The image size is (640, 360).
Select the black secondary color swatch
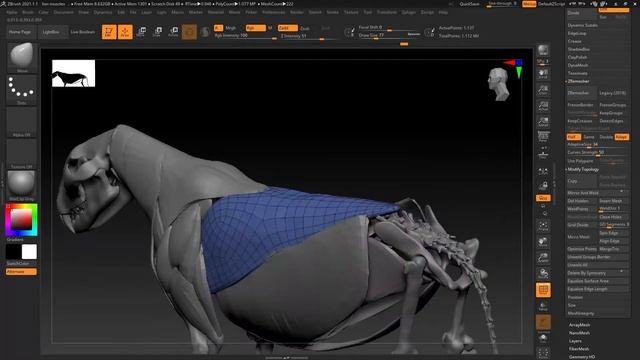13,252
